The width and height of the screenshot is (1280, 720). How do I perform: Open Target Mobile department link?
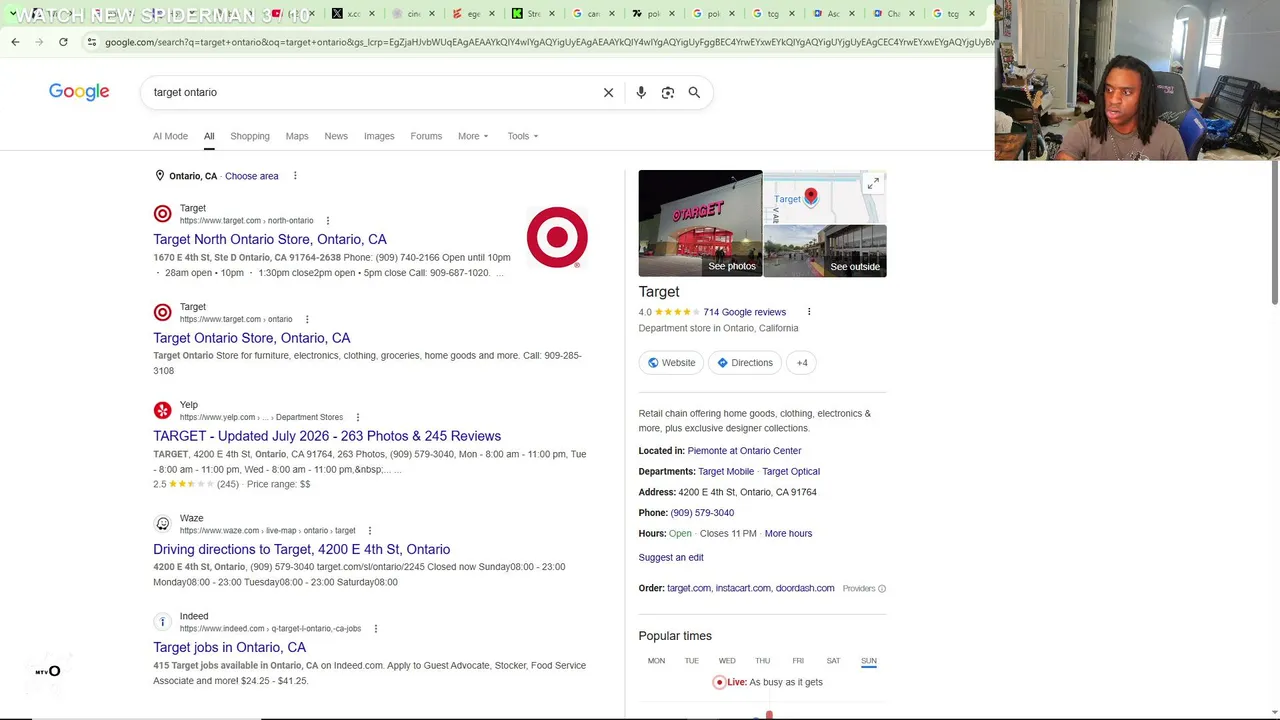coord(726,472)
